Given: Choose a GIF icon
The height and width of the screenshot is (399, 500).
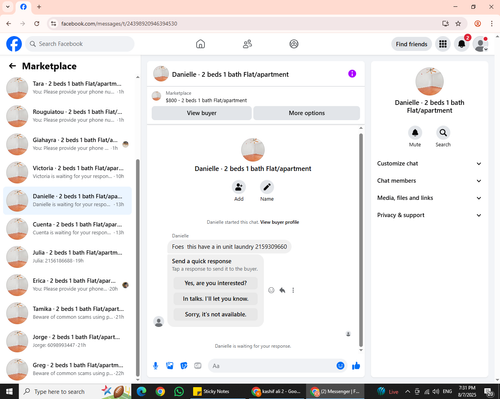Looking at the screenshot, I should click(x=198, y=366).
